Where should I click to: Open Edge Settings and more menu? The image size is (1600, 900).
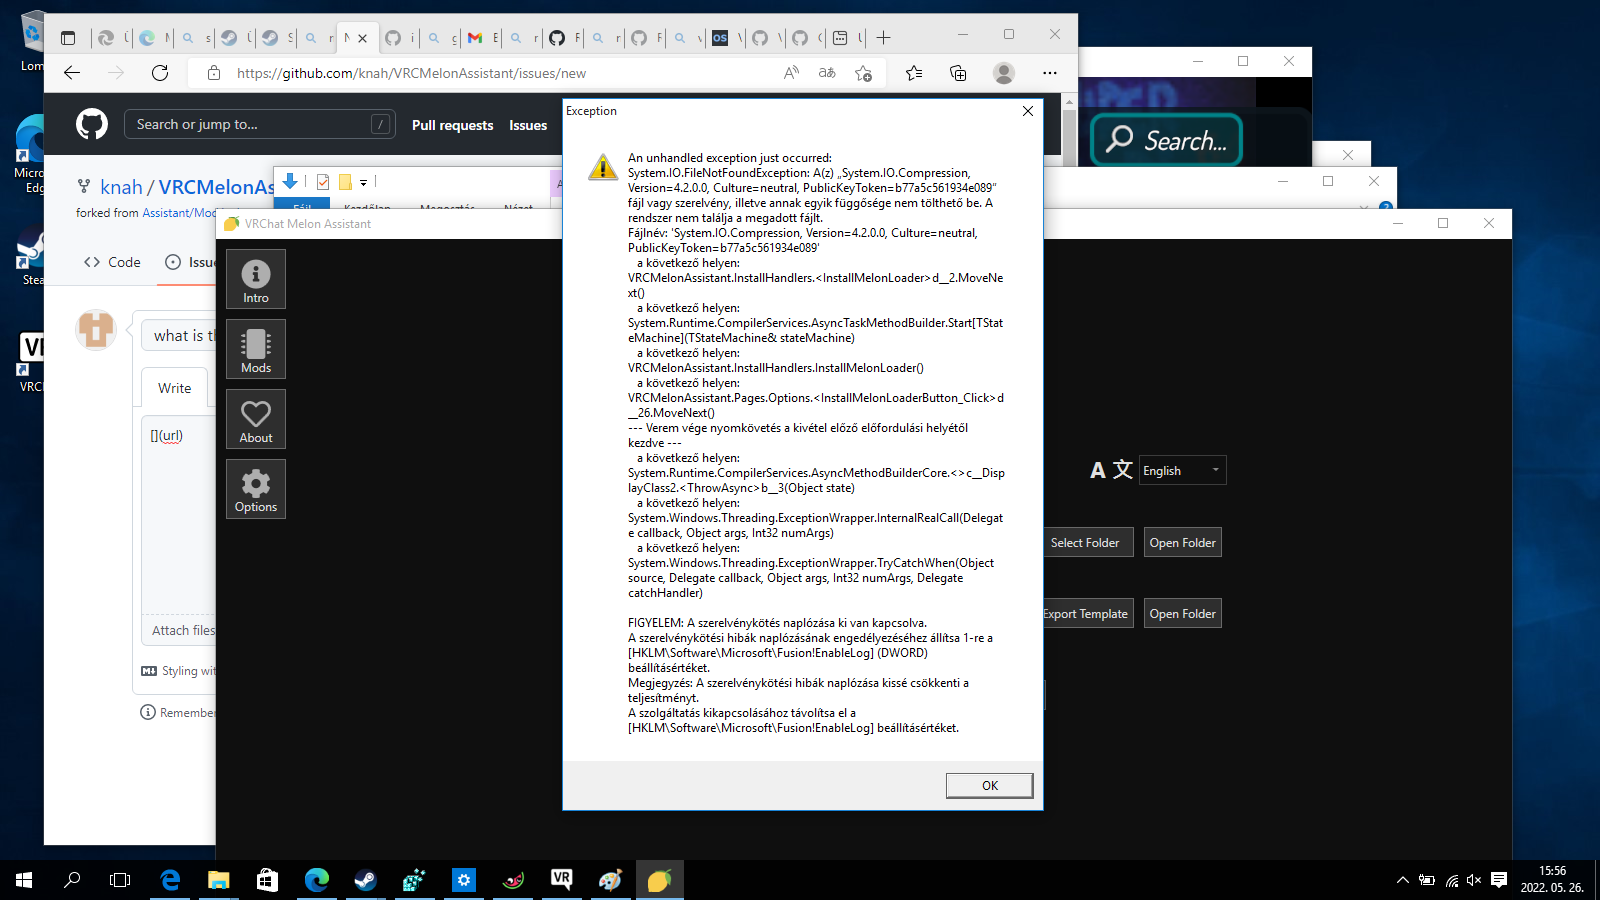[x=1049, y=73]
